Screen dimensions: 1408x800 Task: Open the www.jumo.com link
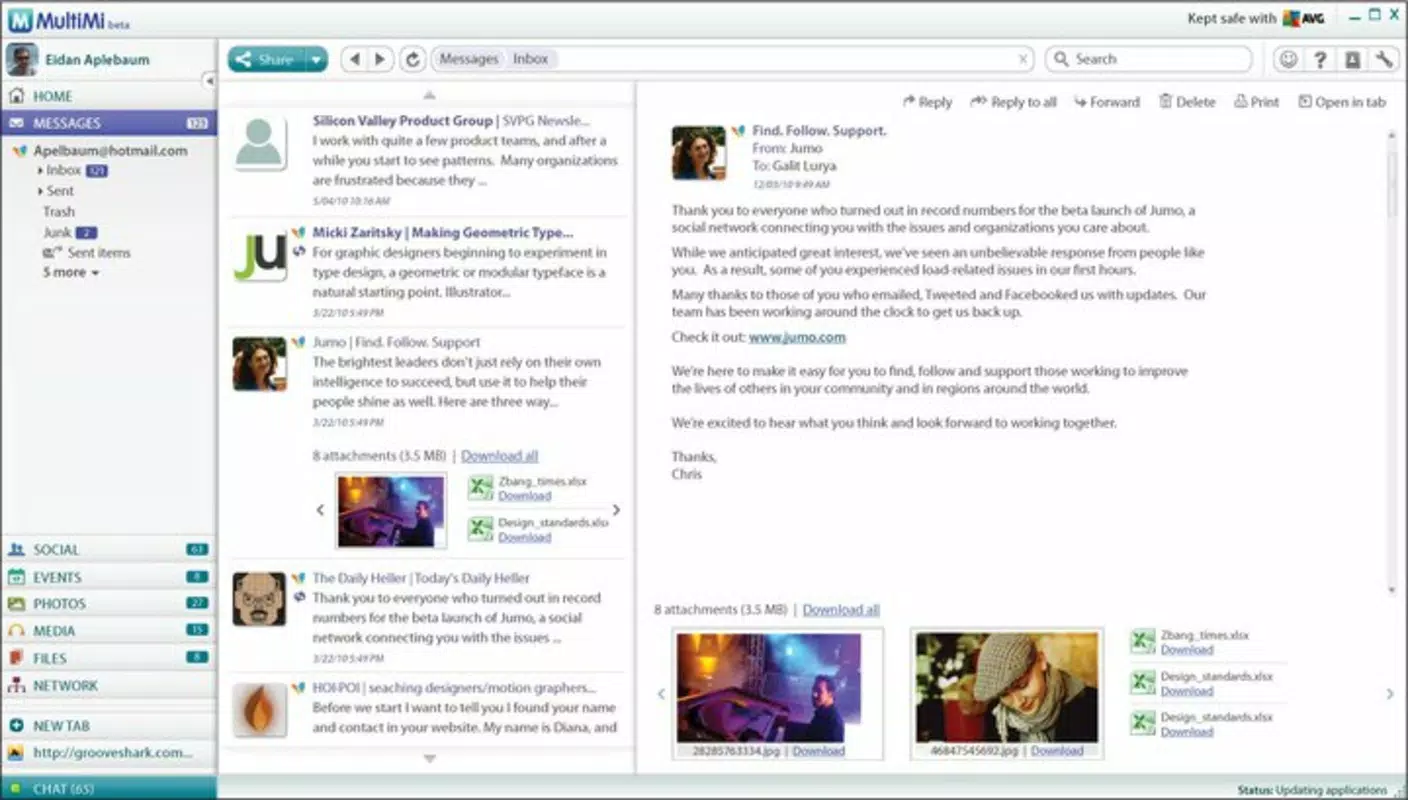tap(797, 337)
